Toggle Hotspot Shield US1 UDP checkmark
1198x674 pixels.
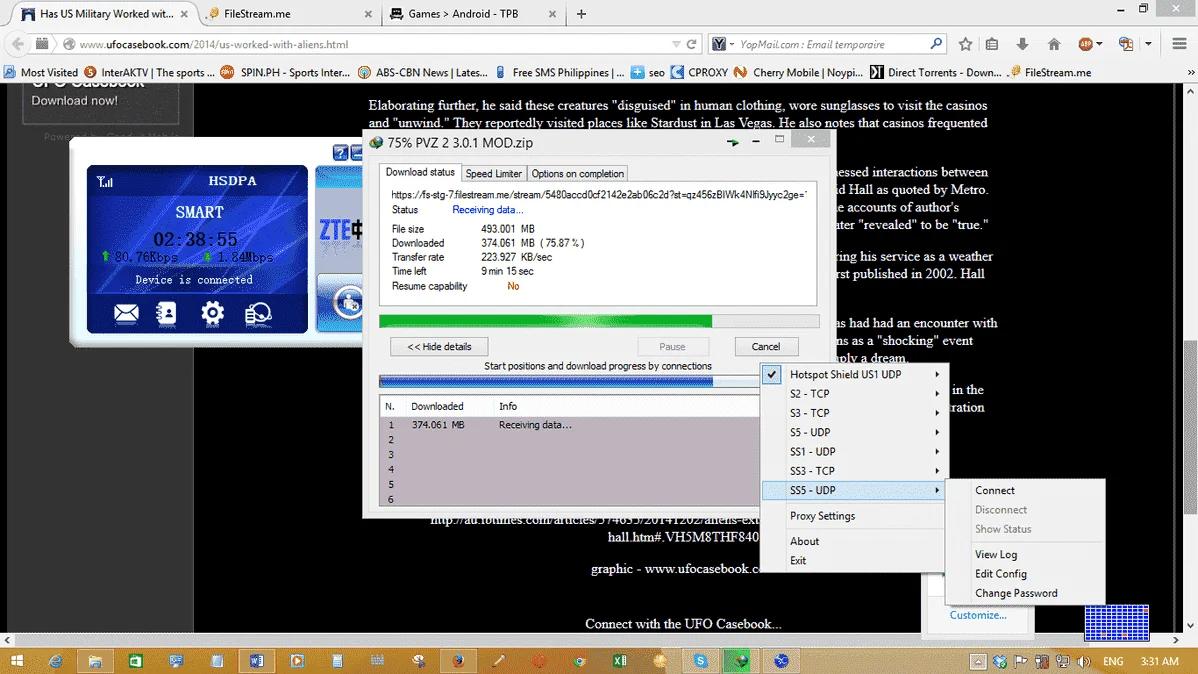coord(772,374)
